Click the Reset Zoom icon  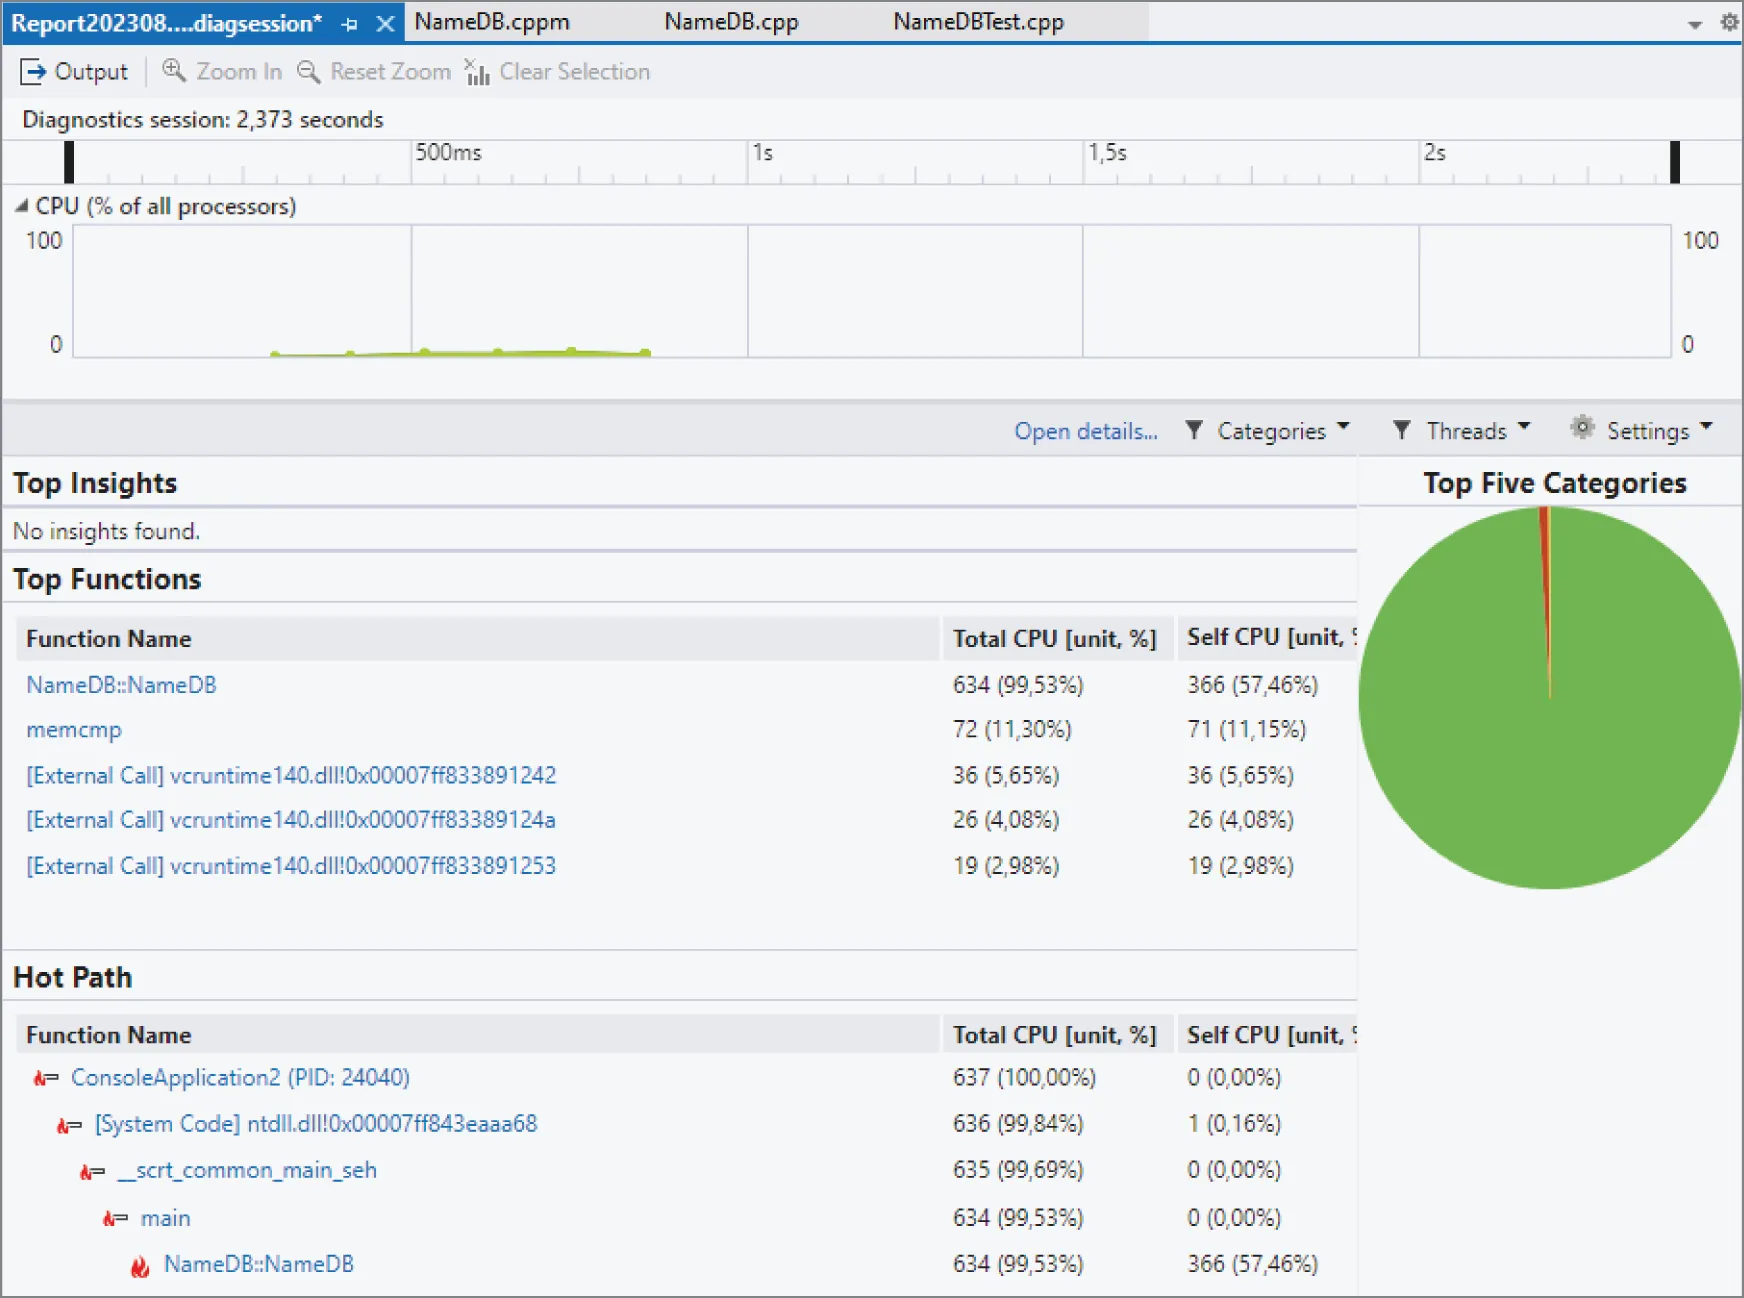coord(309,71)
